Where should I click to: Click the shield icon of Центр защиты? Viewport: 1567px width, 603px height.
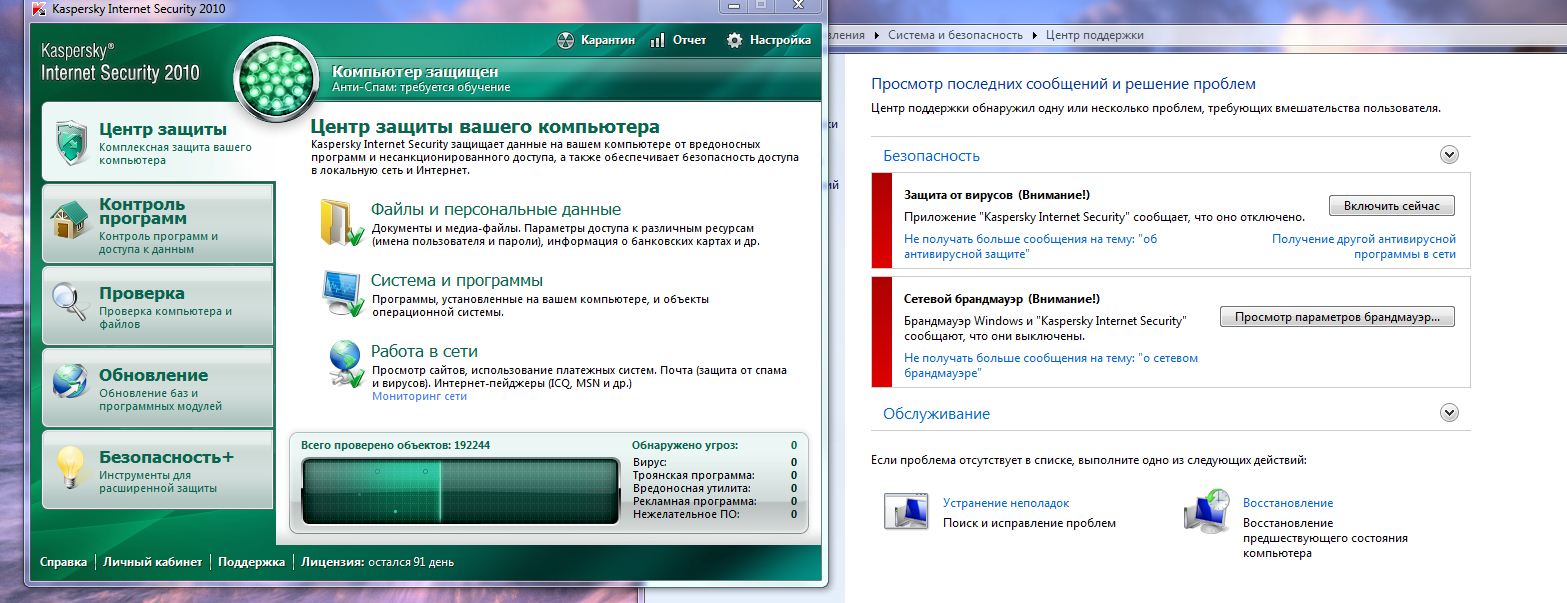(x=73, y=143)
